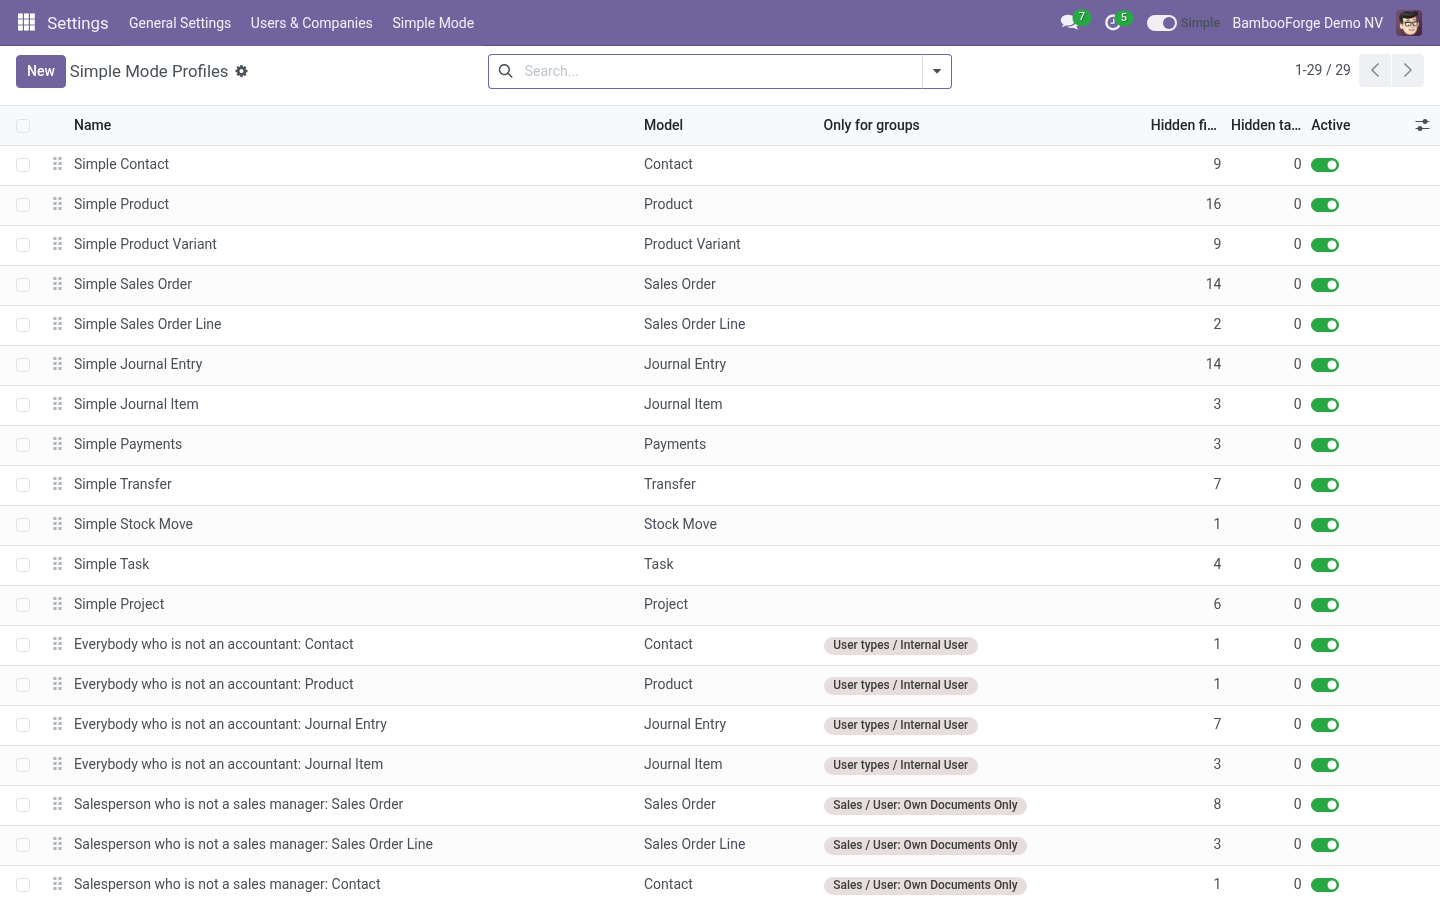Create a New simple mode profile
Image resolution: width=1440 pixels, height=900 pixels.
point(41,71)
